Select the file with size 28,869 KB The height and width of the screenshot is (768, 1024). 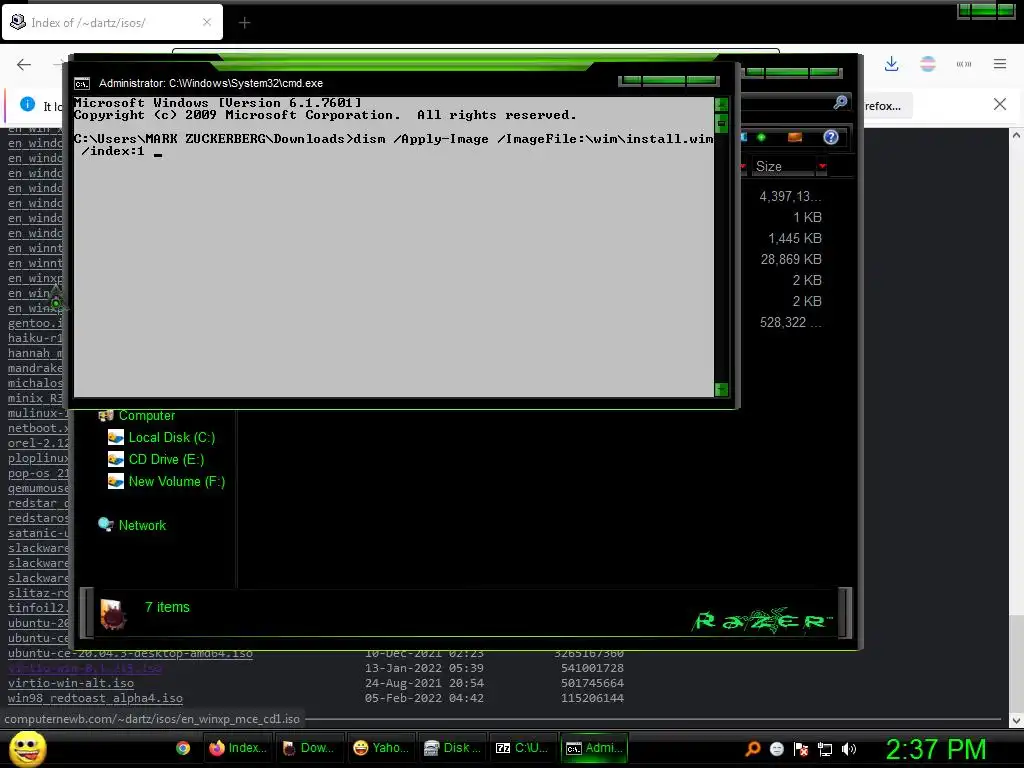[x=791, y=259]
